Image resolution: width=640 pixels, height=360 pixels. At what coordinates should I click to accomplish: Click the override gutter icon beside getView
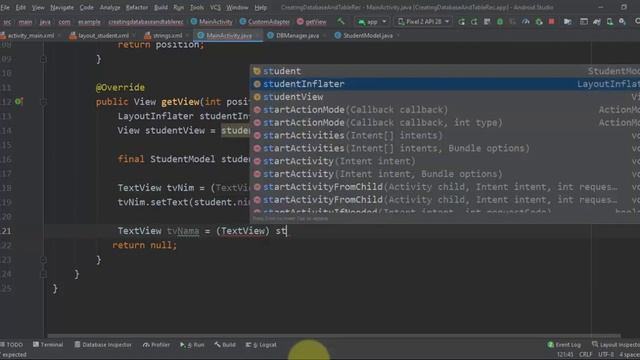(x=18, y=101)
